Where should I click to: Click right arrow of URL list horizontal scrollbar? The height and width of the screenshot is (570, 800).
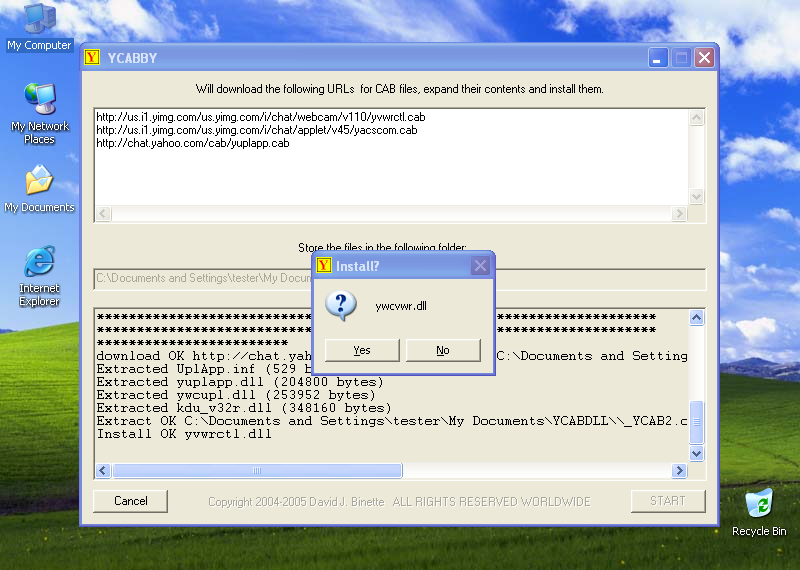(x=679, y=213)
